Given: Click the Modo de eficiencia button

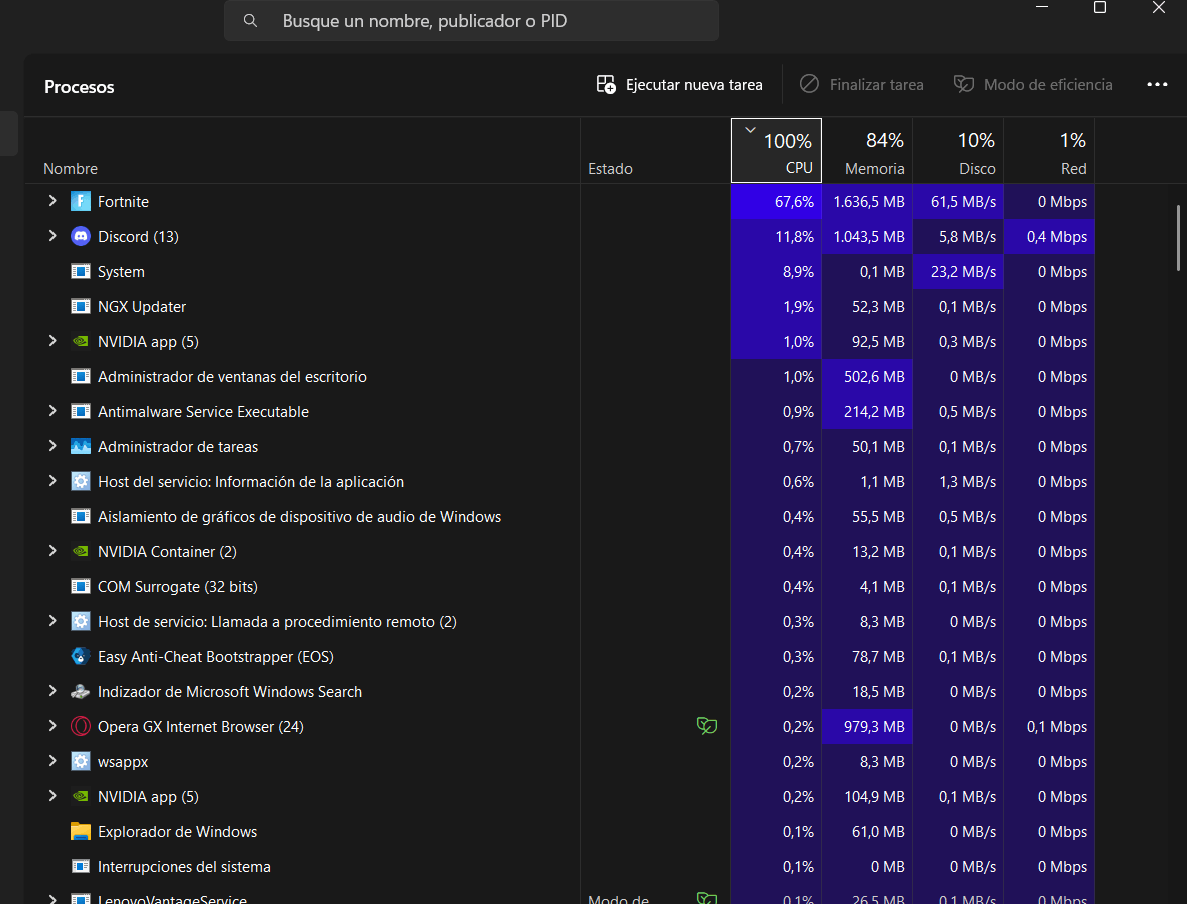Looking at the screenshot, I should coord(1033,85).
